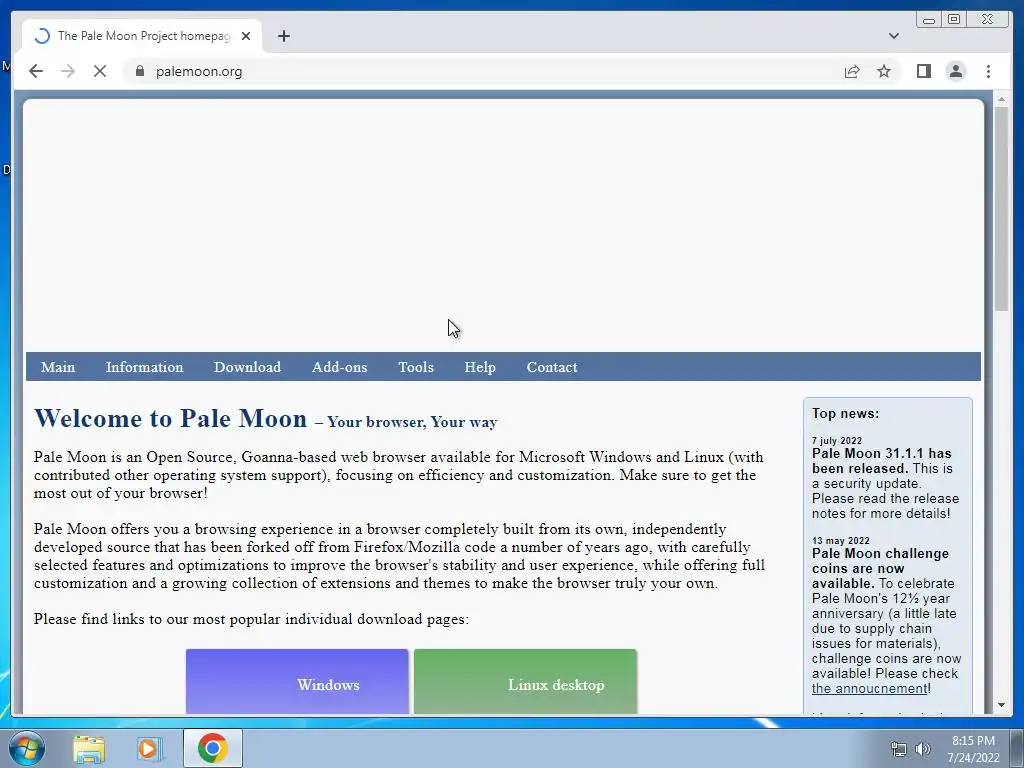The image size is (1024, 768).
Task: Bookmark this page with the star icon
Action: (884, 71)
